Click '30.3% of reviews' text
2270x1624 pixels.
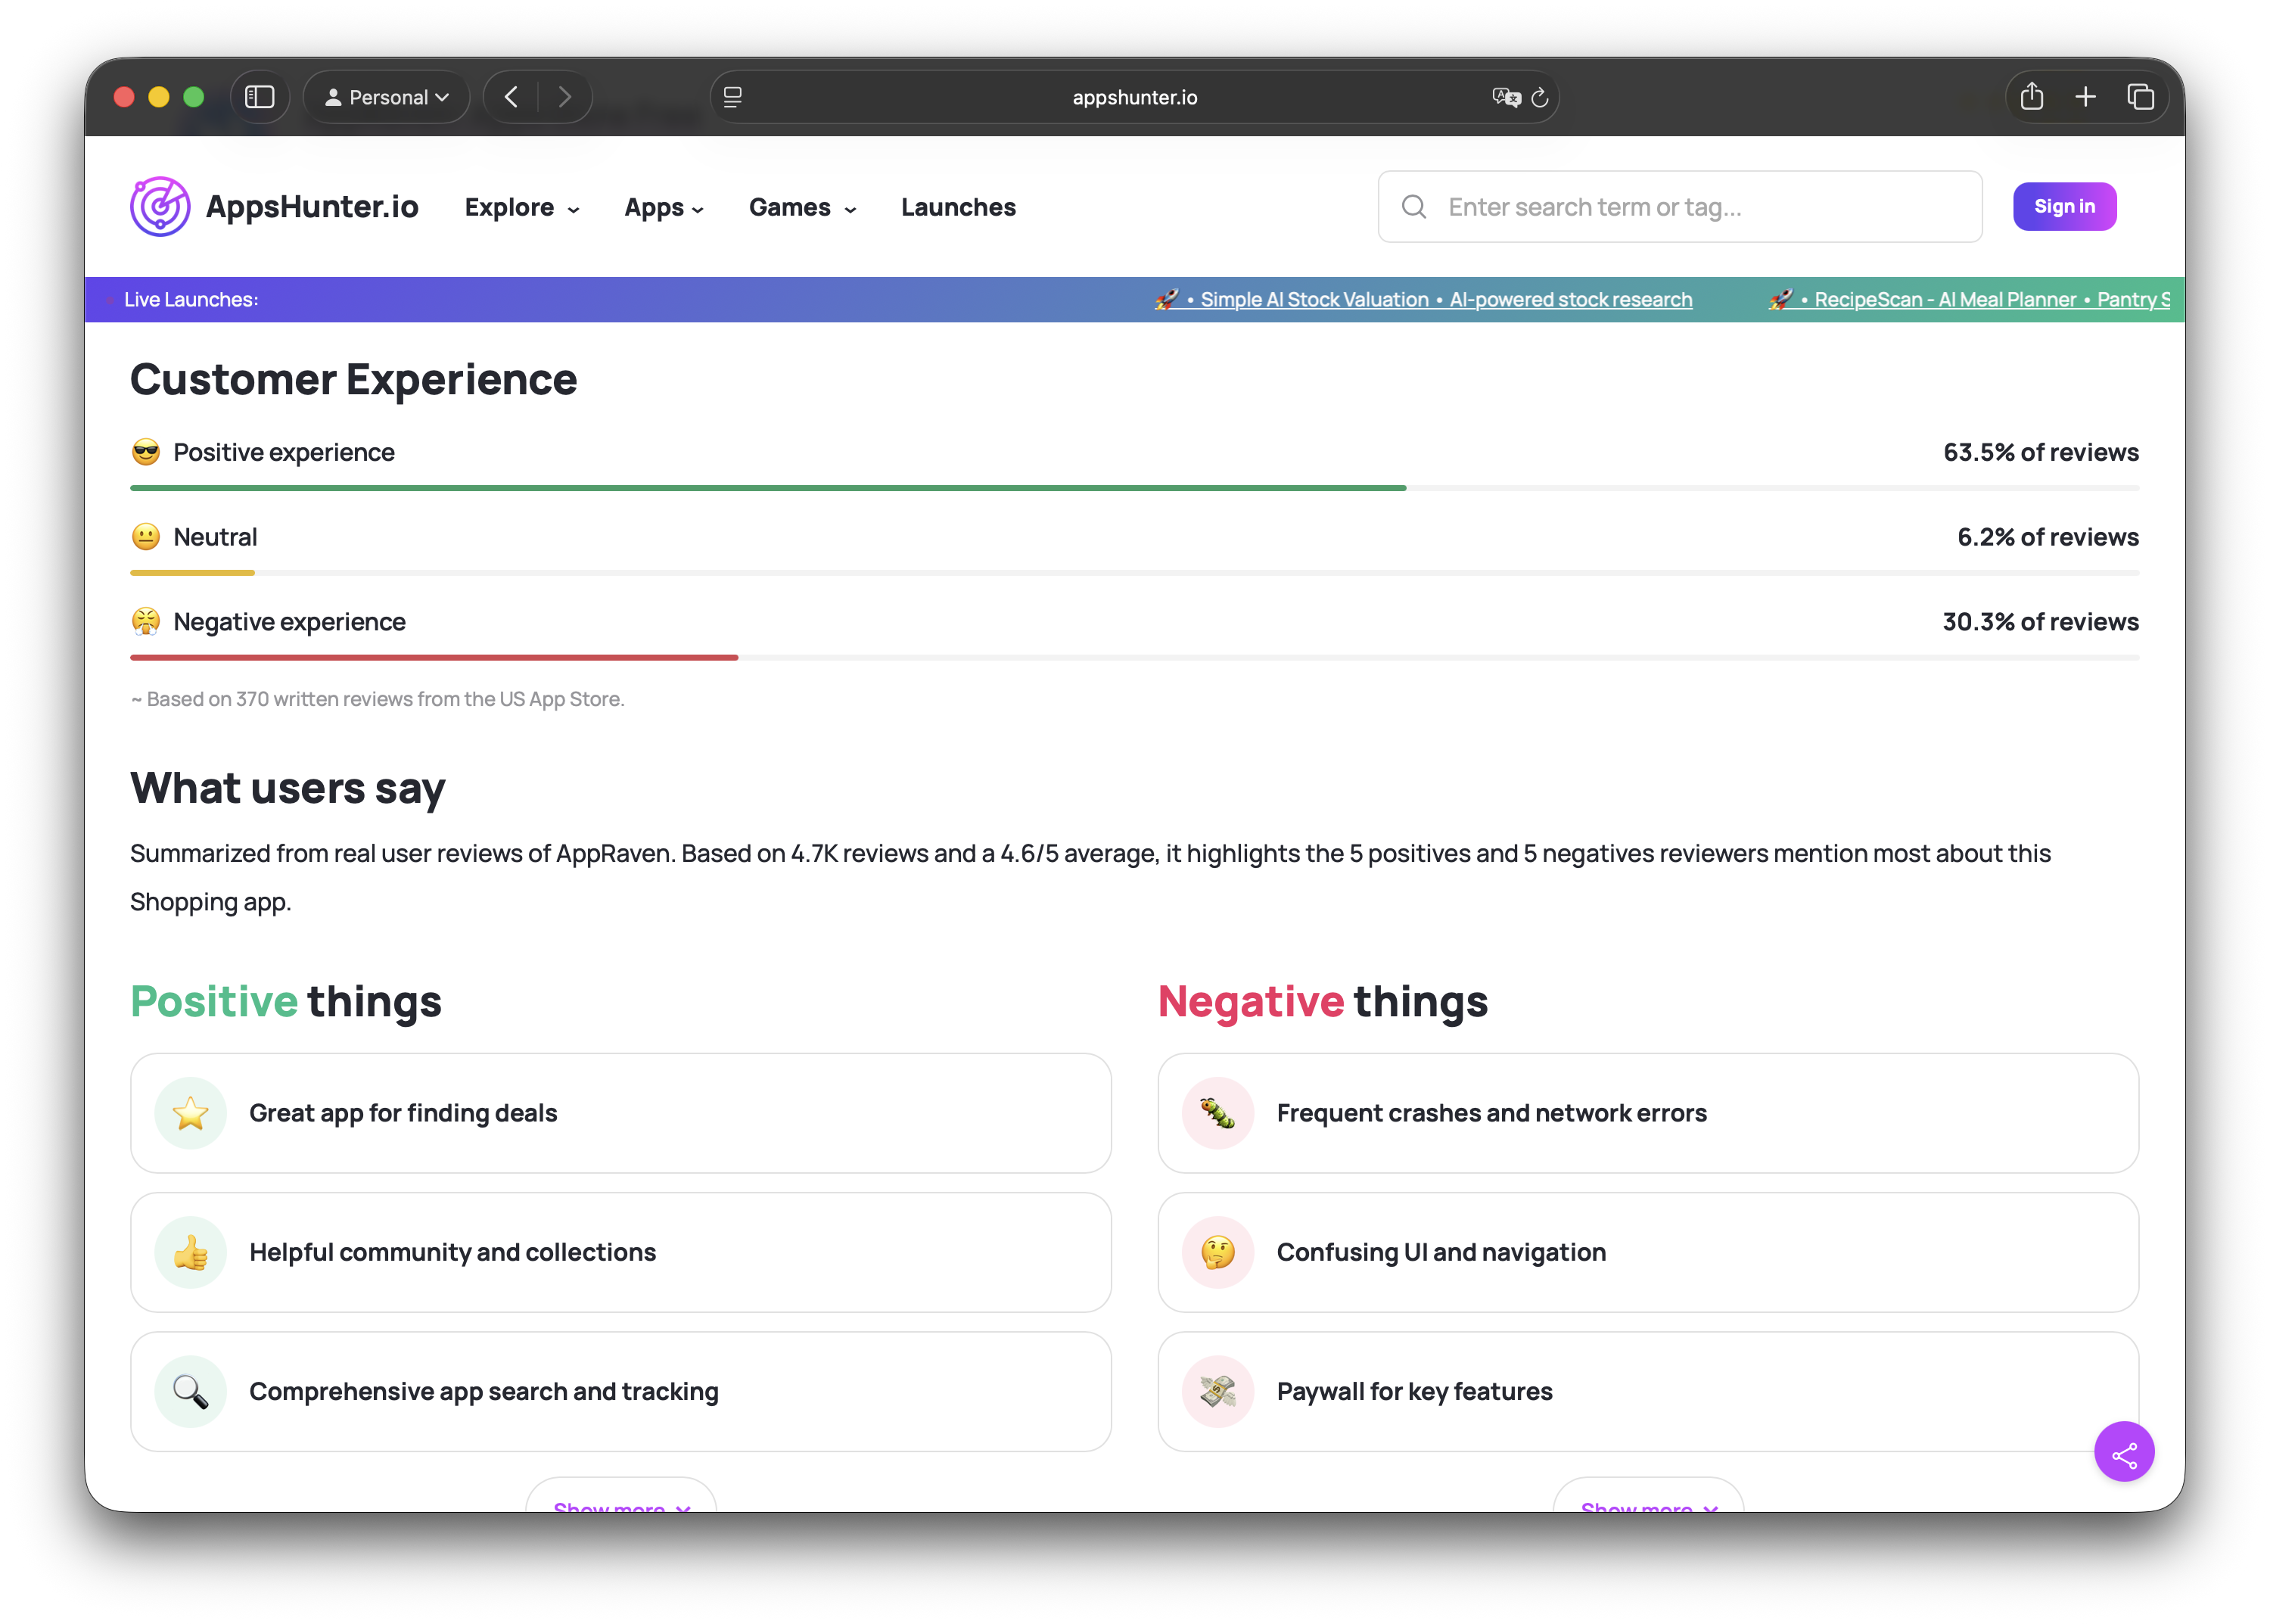(x=2040, y=622)
